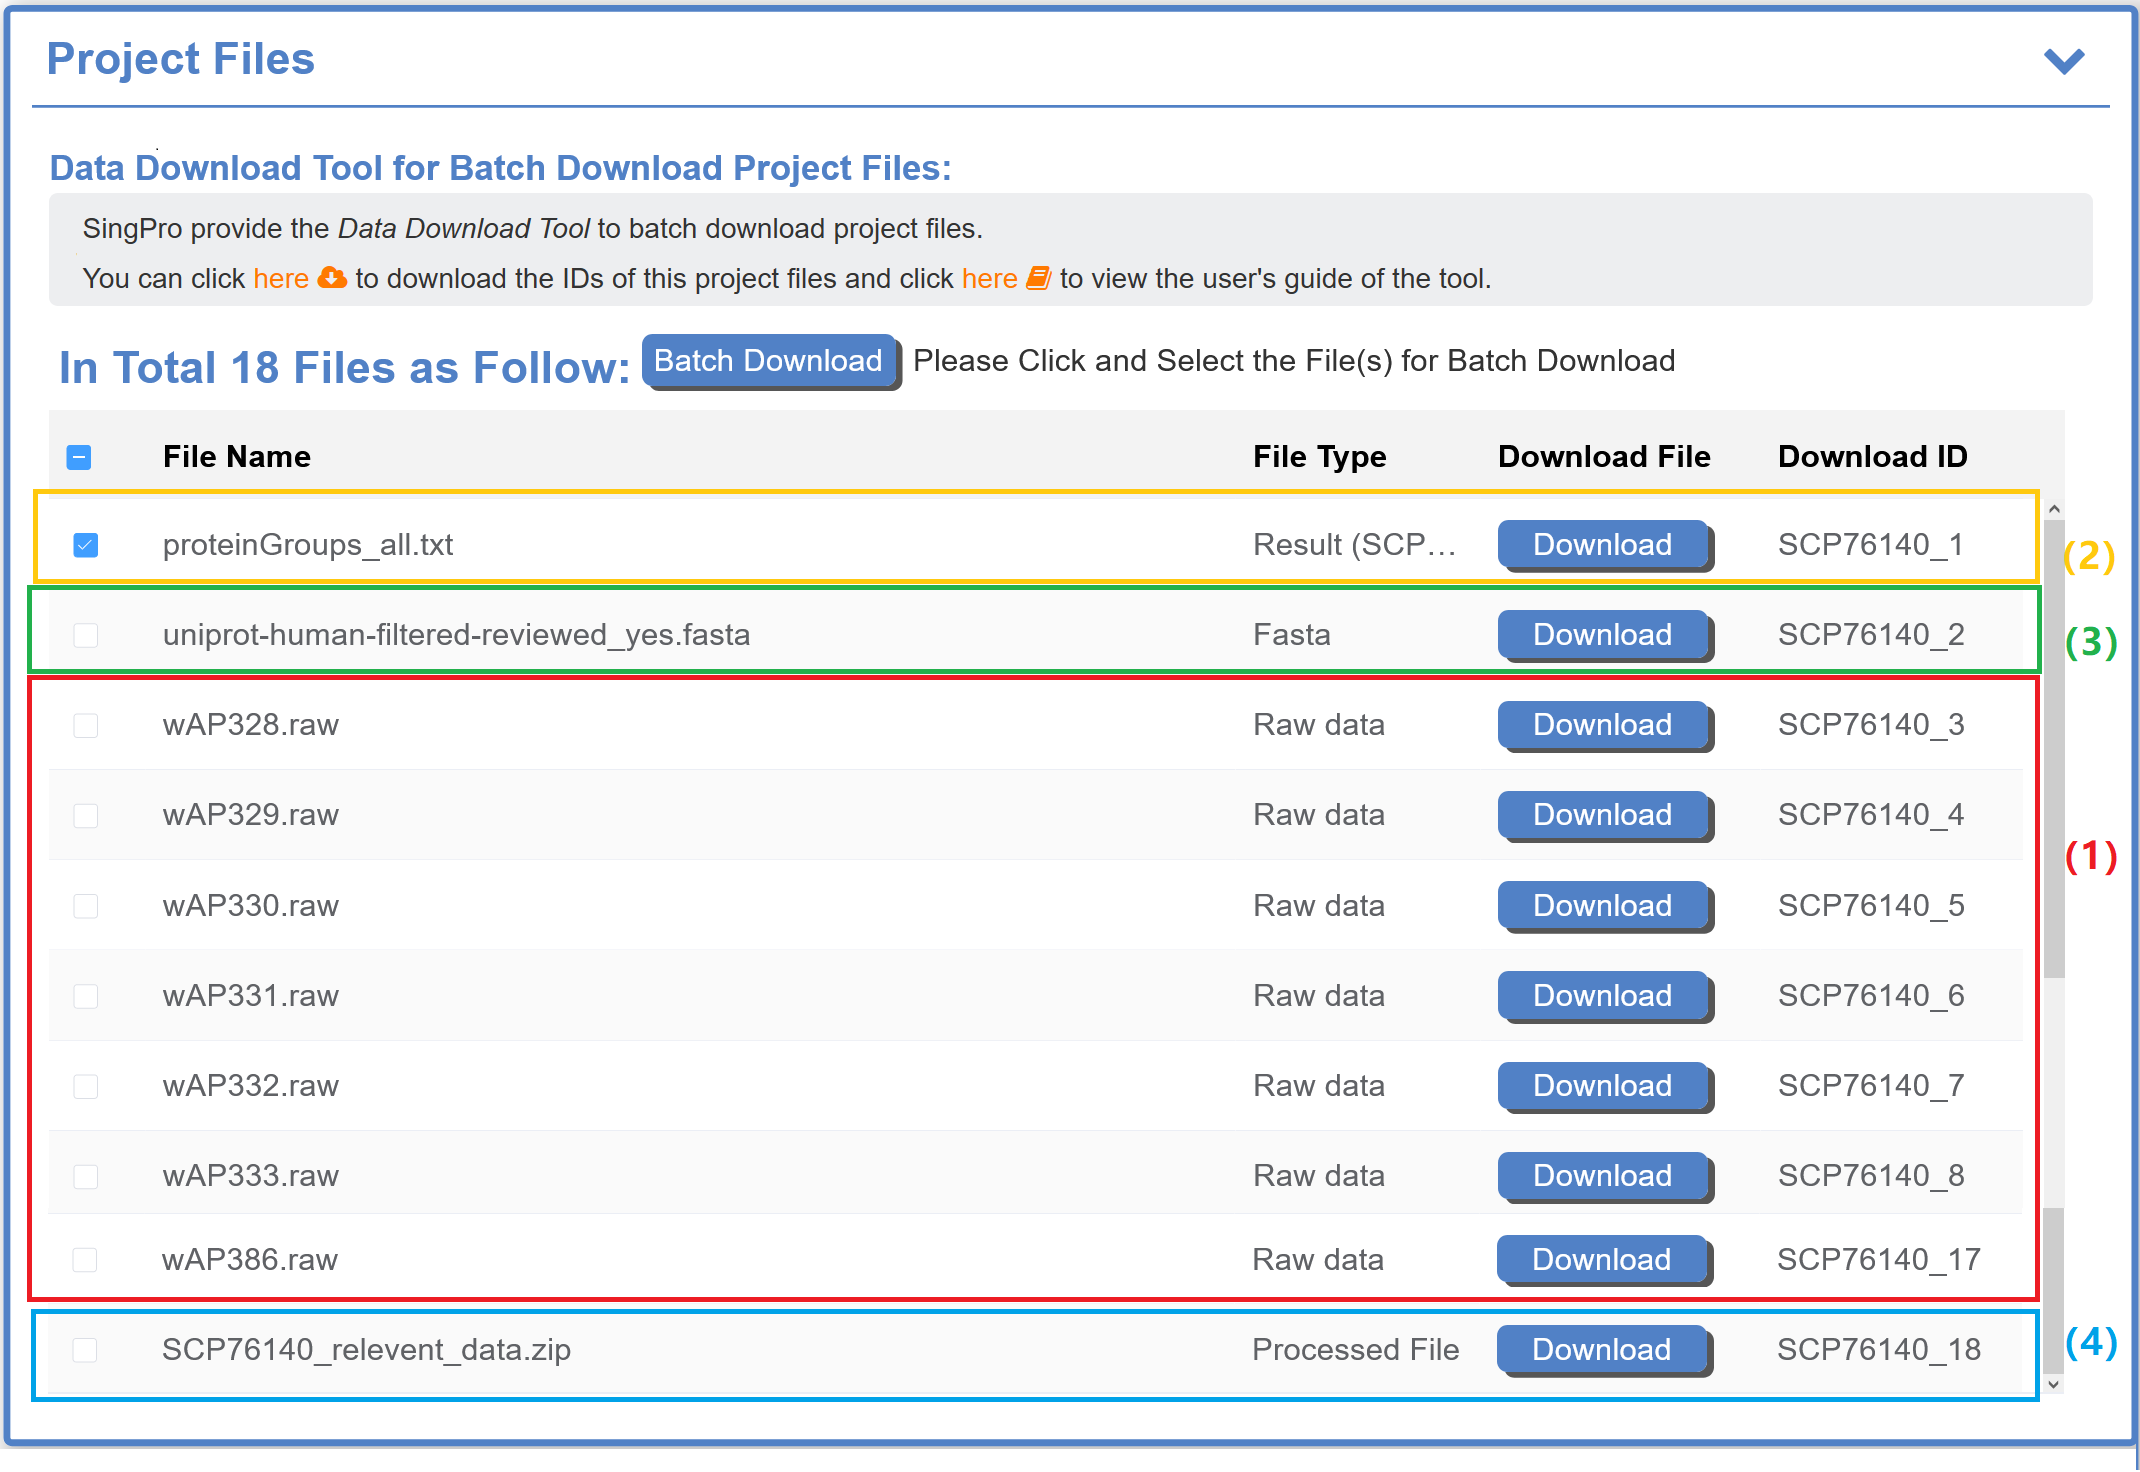Collapse the Project Files panel chevron
Screen dimensions: 2140x1472
(x=2063, y=61)
